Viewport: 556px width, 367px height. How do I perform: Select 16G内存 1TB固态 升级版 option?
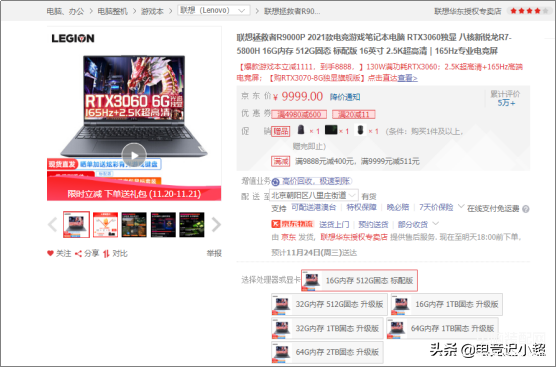tap(447, 304)
